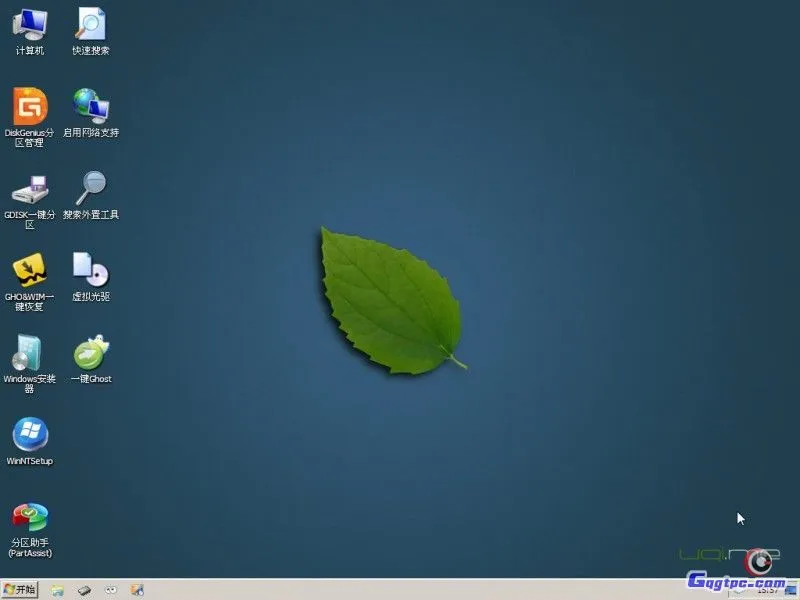Click the display icon in the system tray
Image resolution: width=800 pixels, height=600 pixels.
(x=790, y=592)
